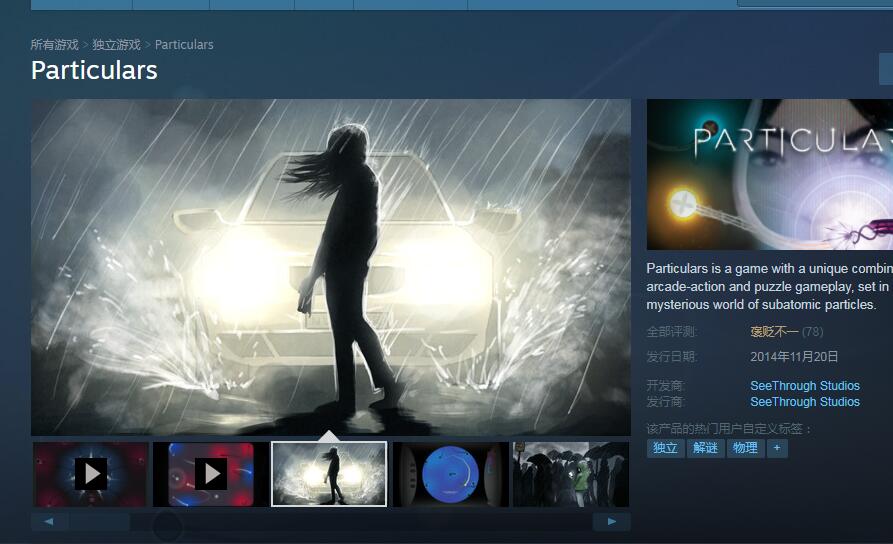Open the large rainy car screenshot

tap(331, 267)
